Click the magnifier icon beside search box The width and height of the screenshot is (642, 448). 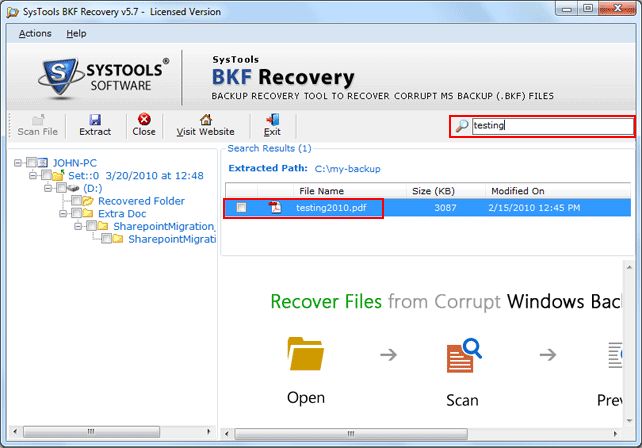pyautogui.click(x=462, y=126)
